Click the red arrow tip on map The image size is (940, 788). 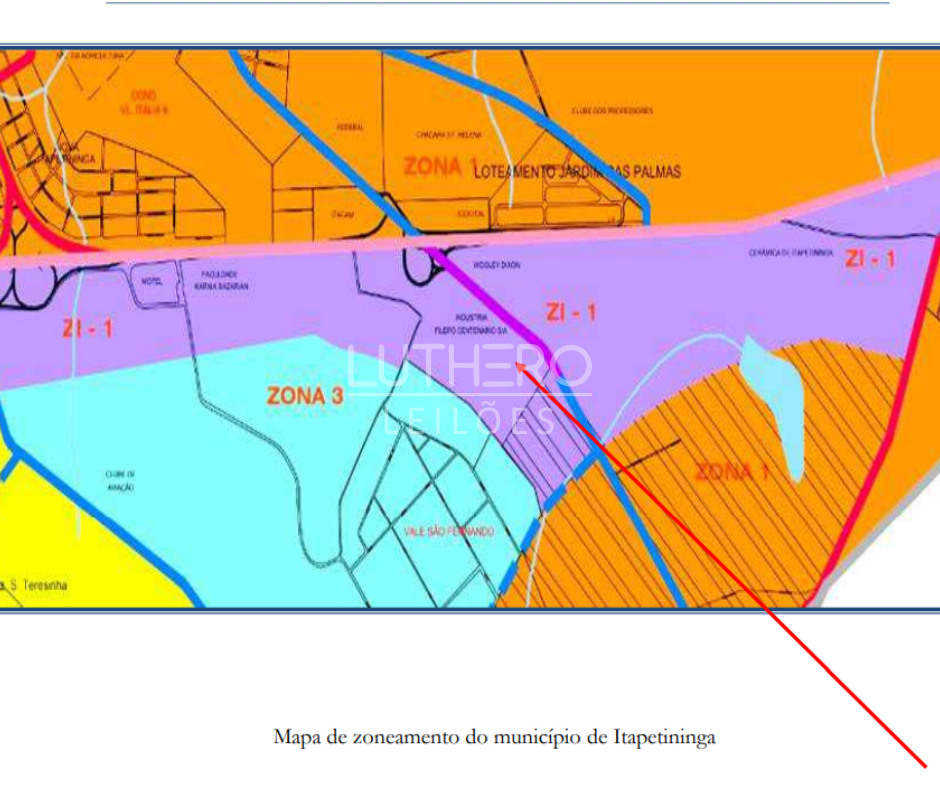[521, 367]
